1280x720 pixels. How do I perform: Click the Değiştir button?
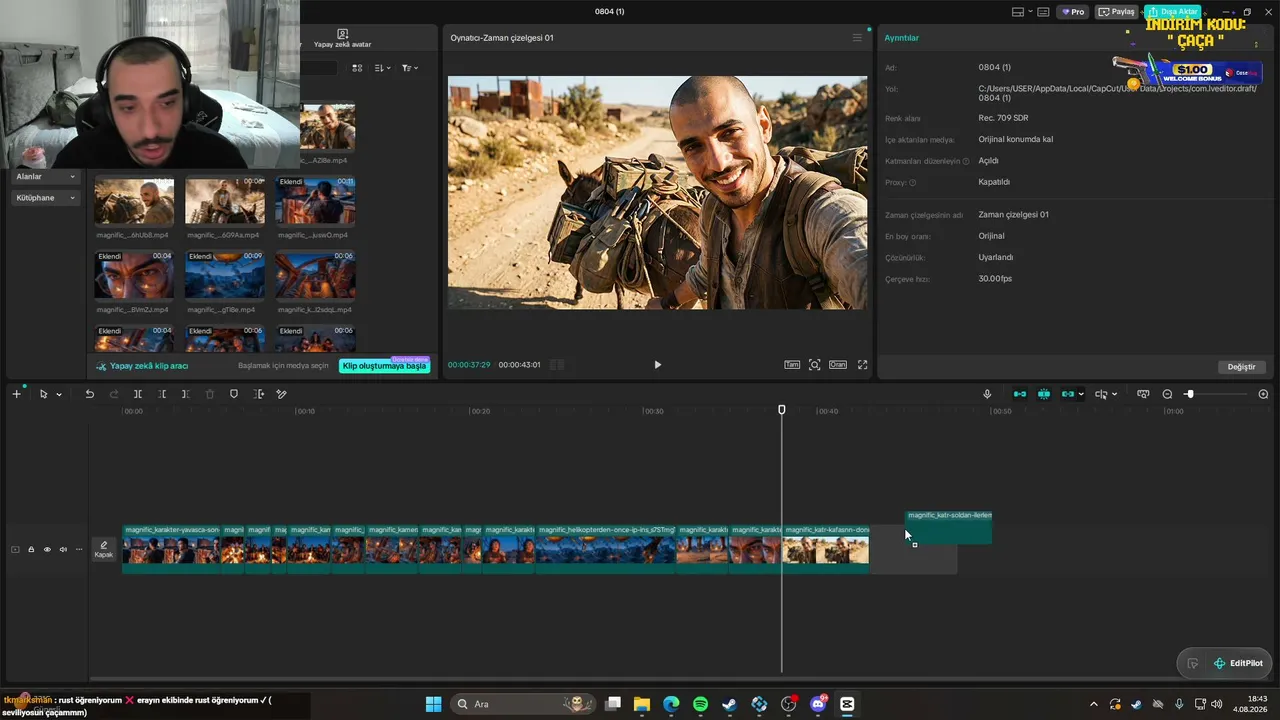point(1241,367)
